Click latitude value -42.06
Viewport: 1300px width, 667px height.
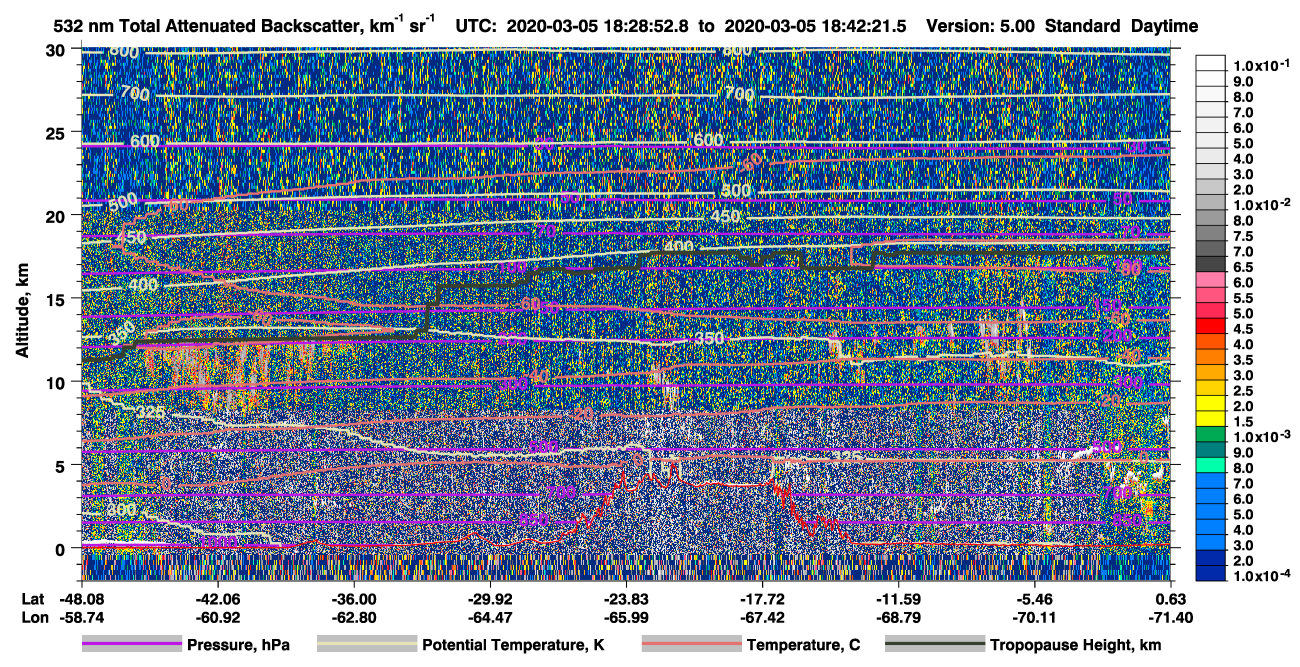point(217,598)
